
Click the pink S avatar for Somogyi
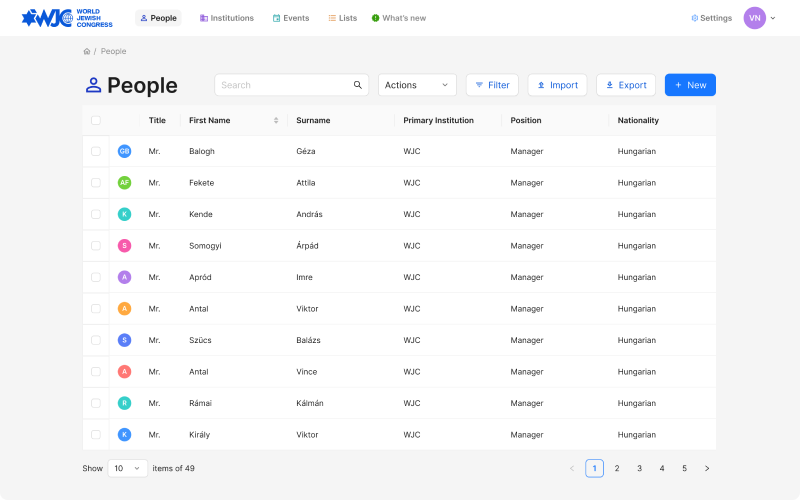coord(124,246)
